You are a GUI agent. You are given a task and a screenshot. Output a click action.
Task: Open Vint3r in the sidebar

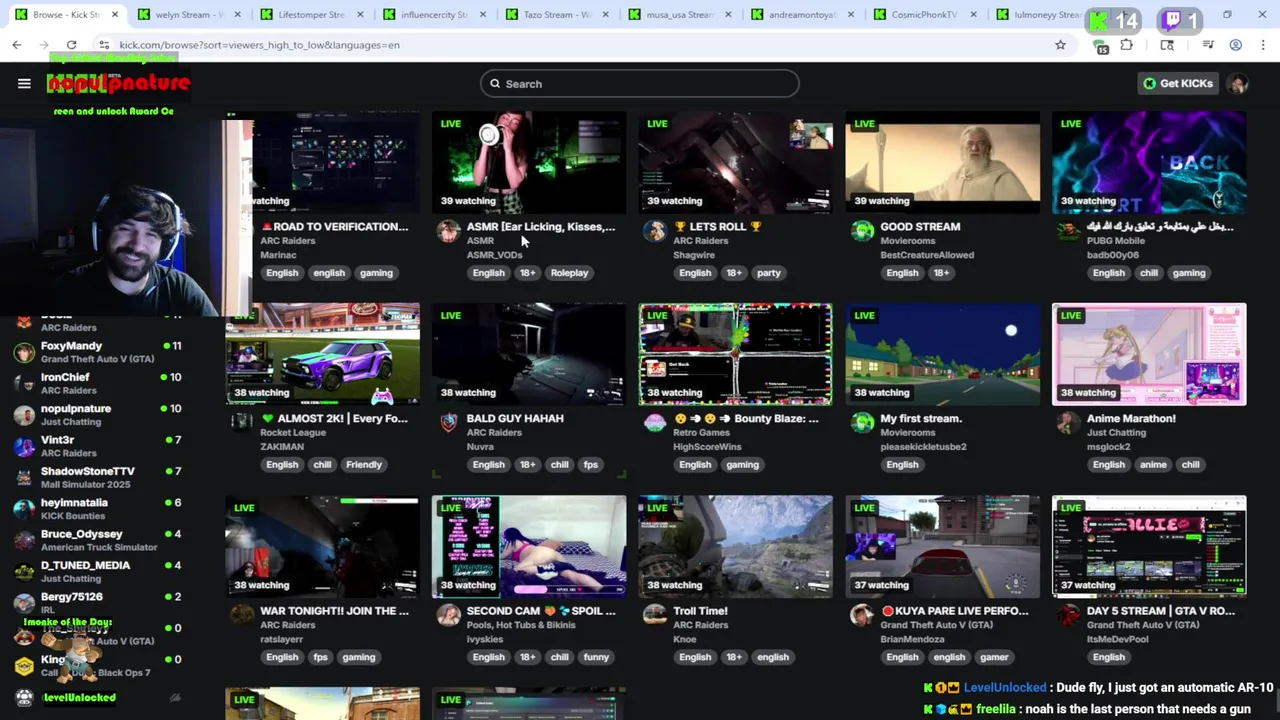point(98,446)
